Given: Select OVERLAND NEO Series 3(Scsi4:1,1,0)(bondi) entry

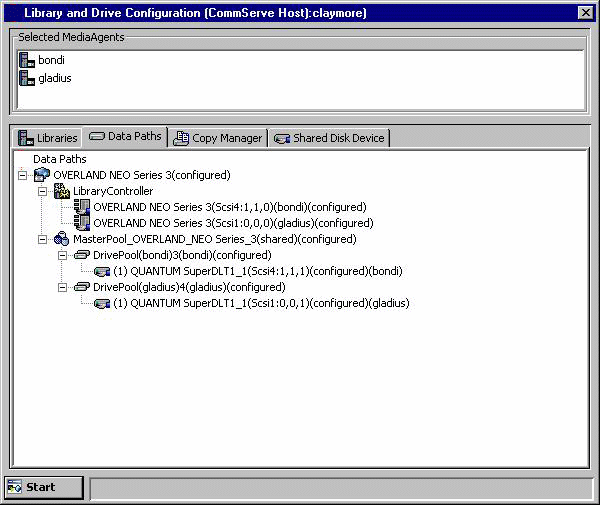Looking at the screenshot, I should point(229,207).
